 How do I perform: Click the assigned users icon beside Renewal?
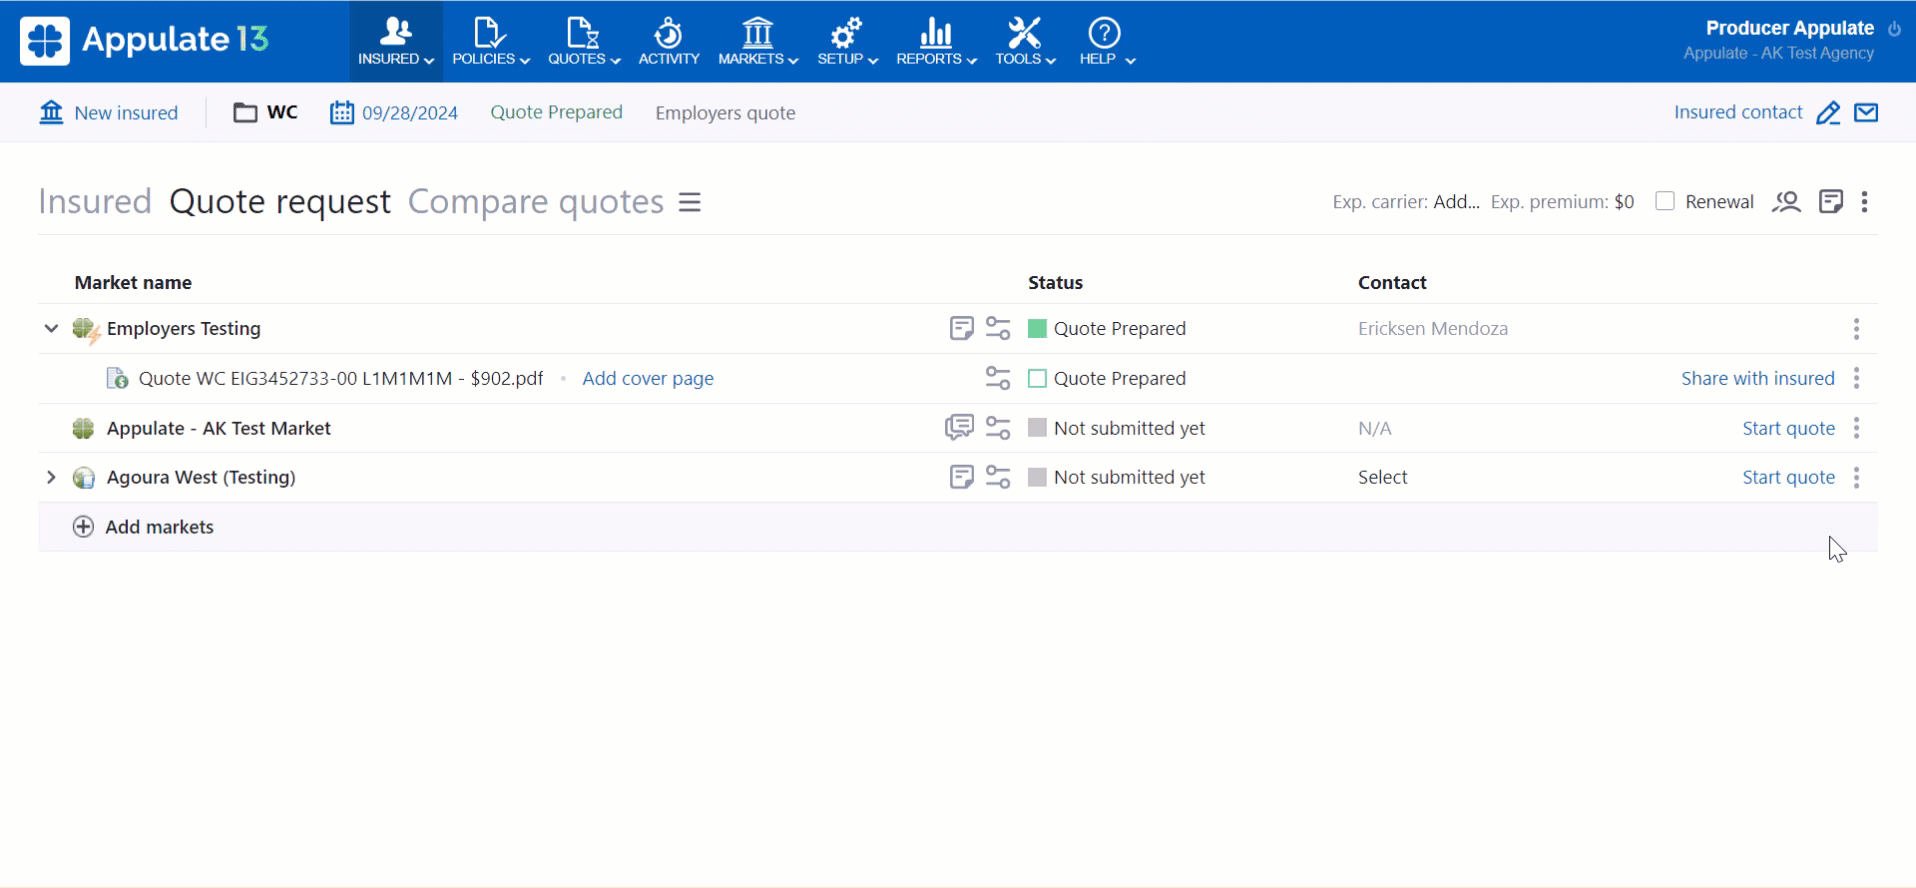pos(1786,202)
